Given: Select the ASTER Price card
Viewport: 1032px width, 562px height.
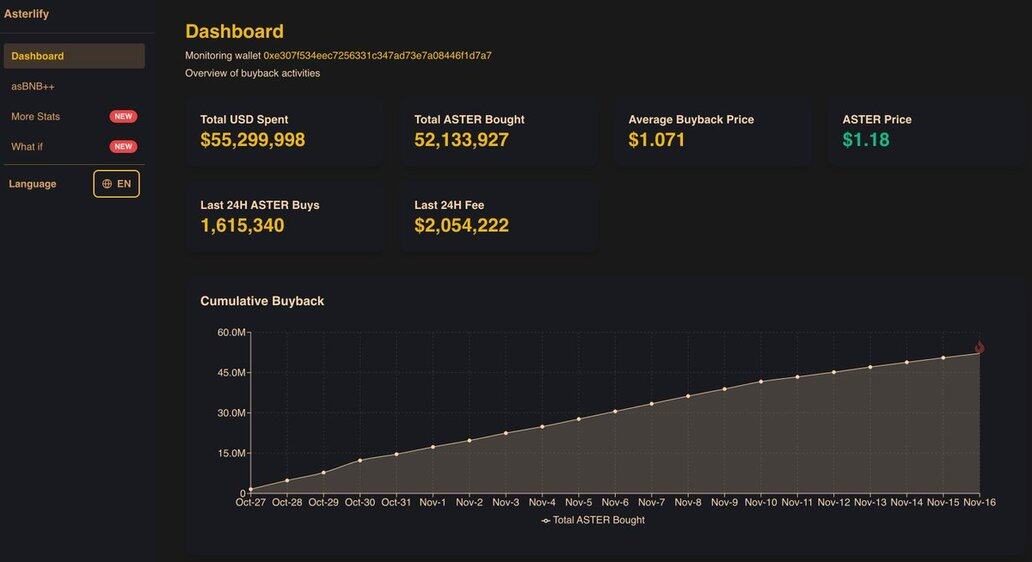Looking at the screenshot, I should [926, 130].
